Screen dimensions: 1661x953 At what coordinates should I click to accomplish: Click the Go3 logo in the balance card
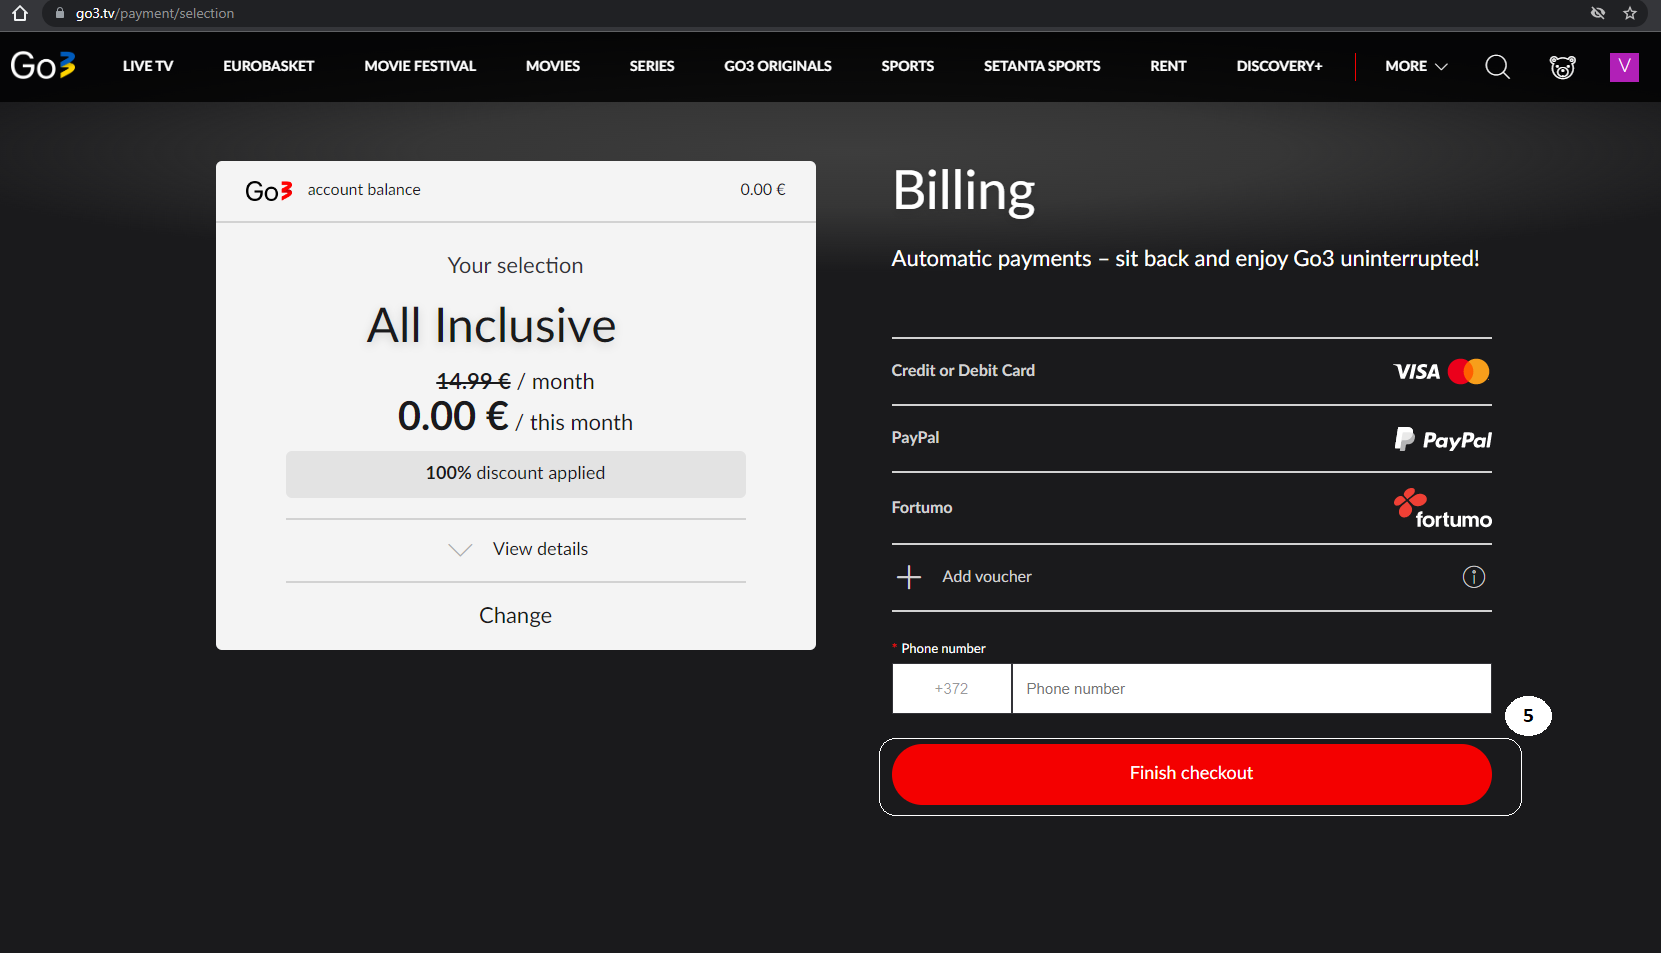tap(267, 190)
